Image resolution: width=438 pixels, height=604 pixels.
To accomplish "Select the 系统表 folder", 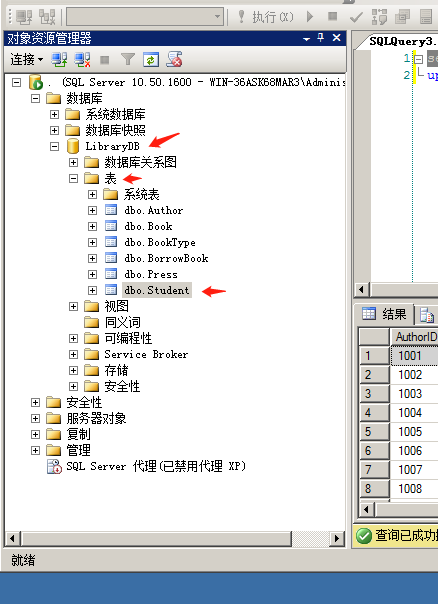I will [x=141, y=194].
